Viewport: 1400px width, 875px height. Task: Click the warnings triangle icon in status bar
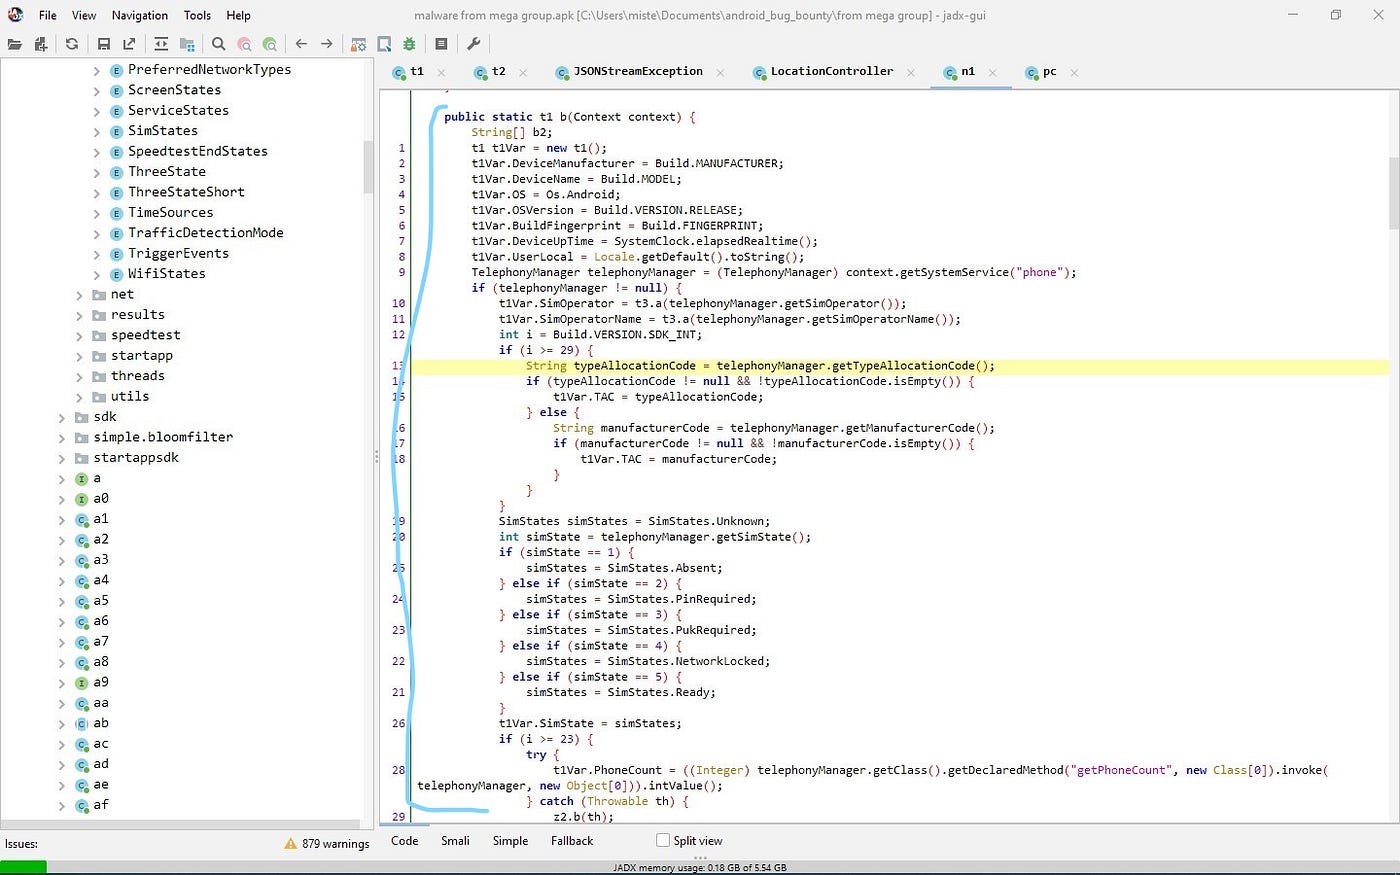[291, 843]
